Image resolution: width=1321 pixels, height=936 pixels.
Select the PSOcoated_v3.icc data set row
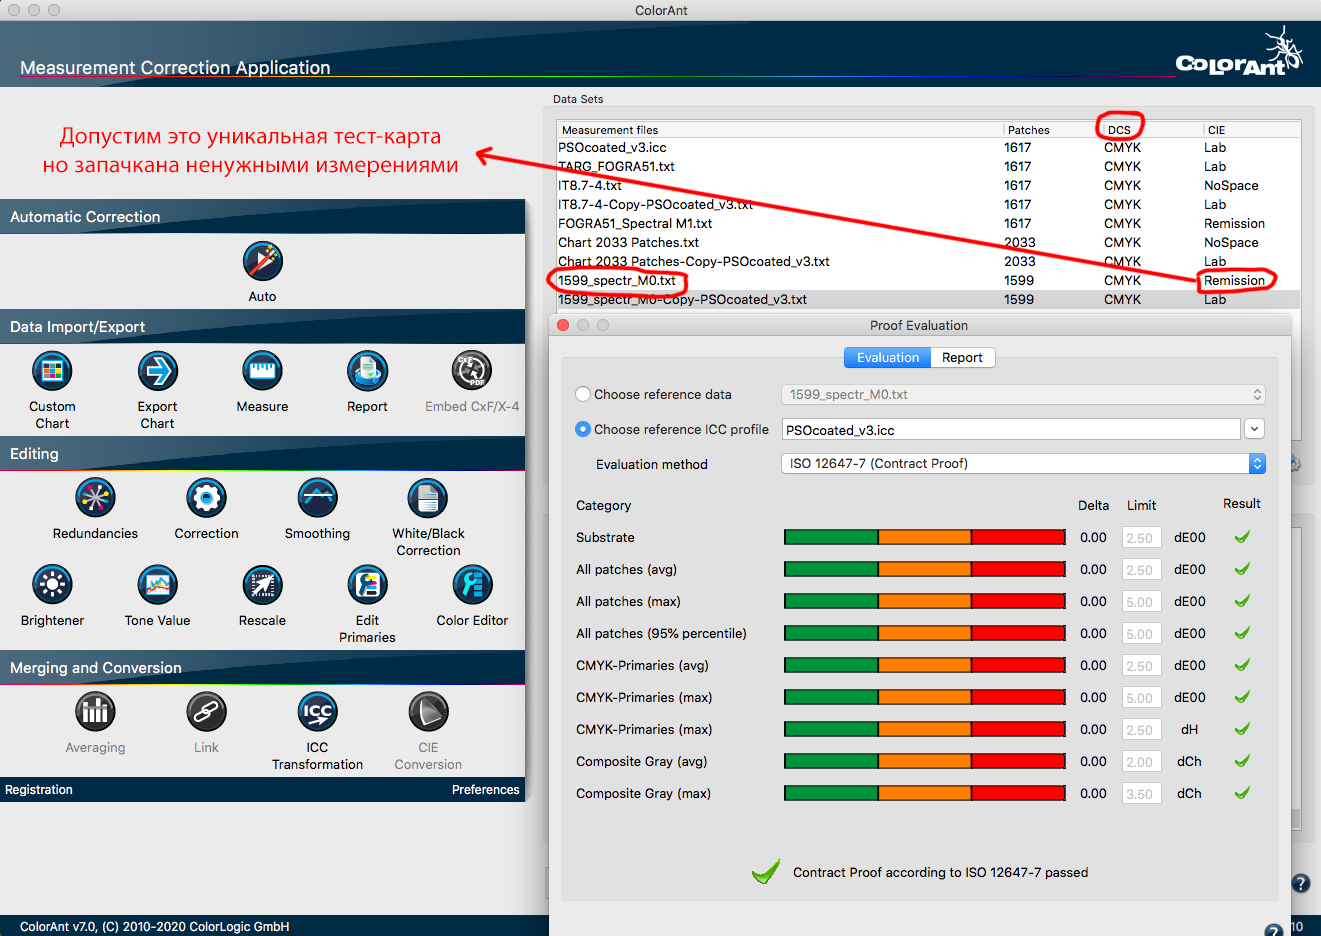(x=928, y=147)
